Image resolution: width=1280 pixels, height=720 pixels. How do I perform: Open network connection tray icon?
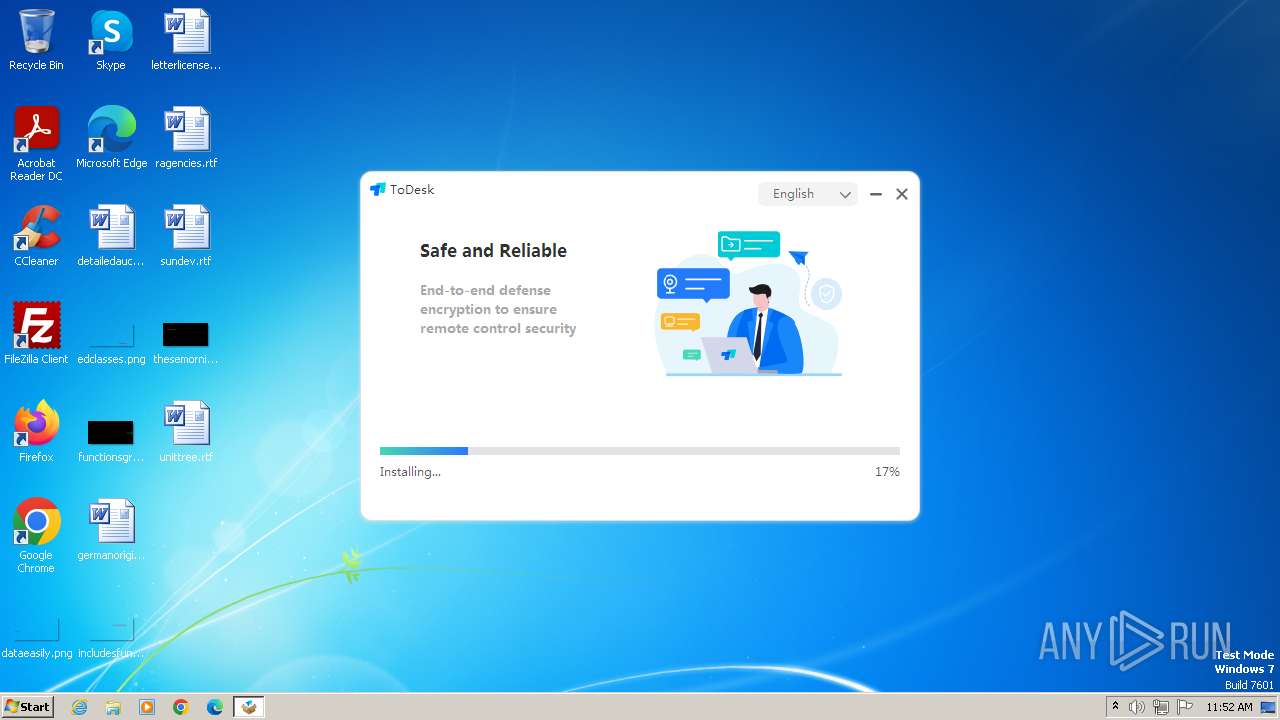coord(1161,707)
